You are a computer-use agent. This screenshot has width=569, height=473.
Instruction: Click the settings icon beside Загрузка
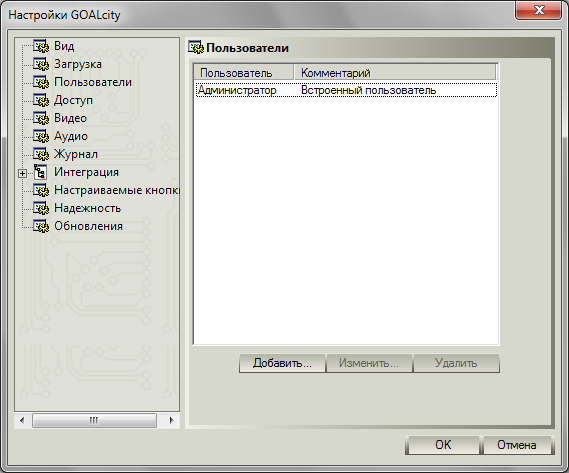[41, 64]
